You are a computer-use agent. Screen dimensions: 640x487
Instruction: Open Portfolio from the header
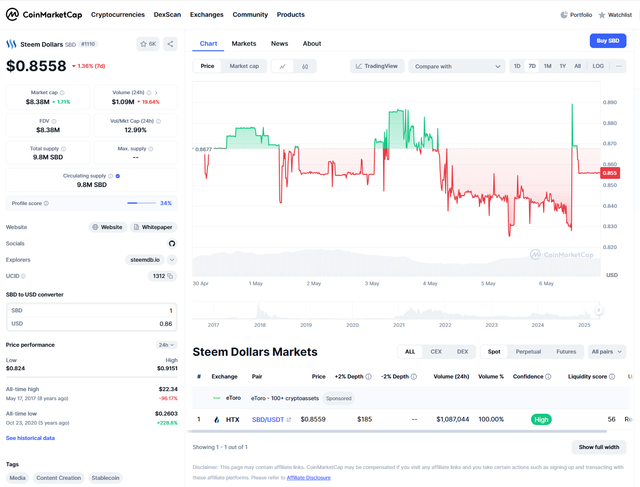[x=576, y=15]
